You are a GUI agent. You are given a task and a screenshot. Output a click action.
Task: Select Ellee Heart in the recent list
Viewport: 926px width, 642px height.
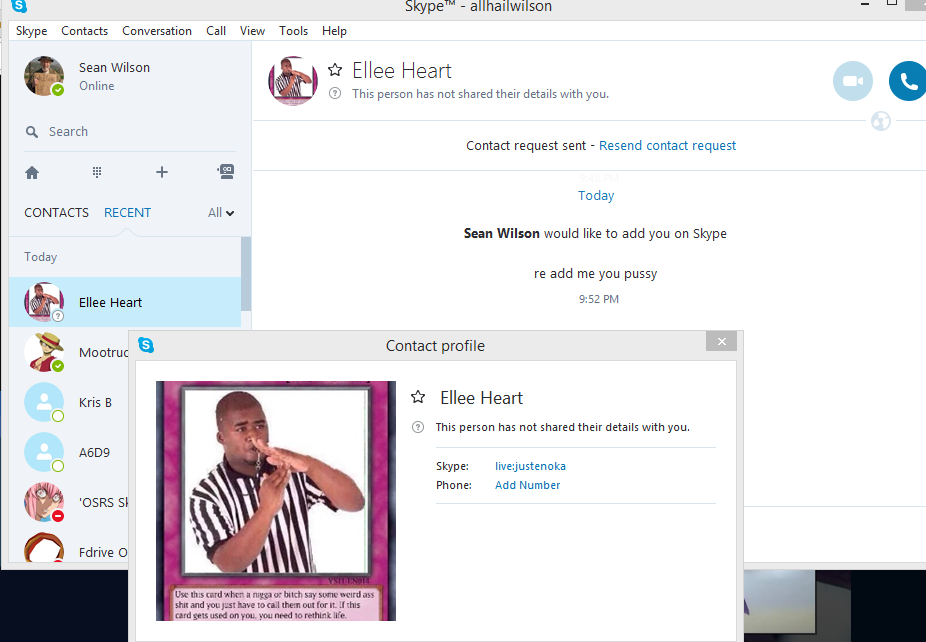(x=125, y=302)
